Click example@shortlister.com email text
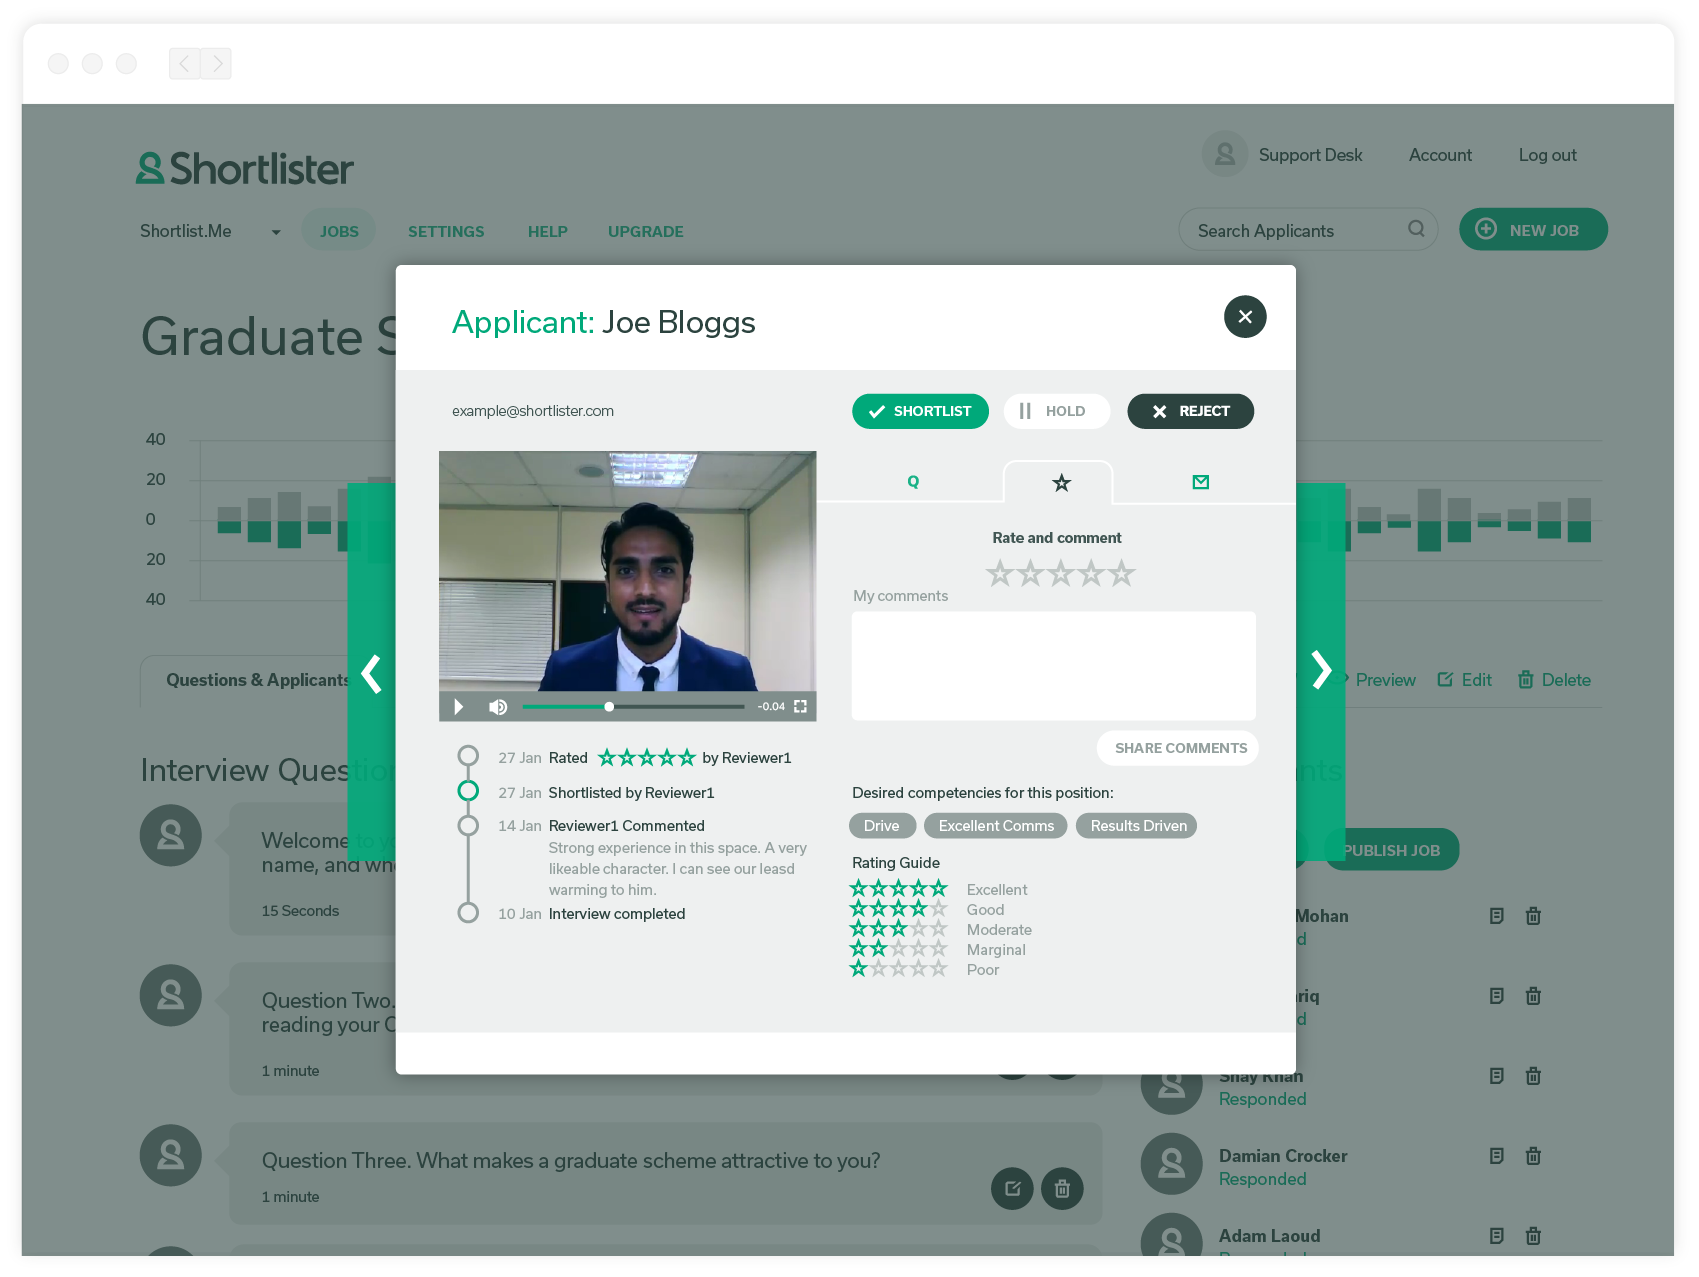 pos(533,411)
